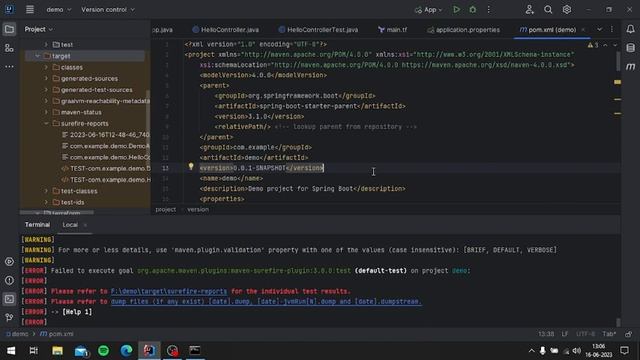Open tab options menu in editor tabs
Viewport: 640px width, 360px height.
[612, 29]
